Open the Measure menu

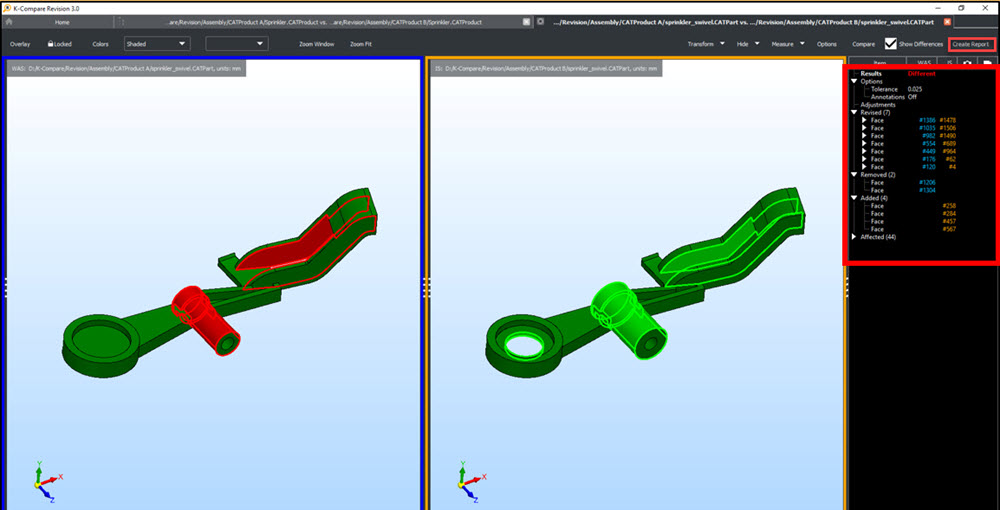tap(786, 44)
